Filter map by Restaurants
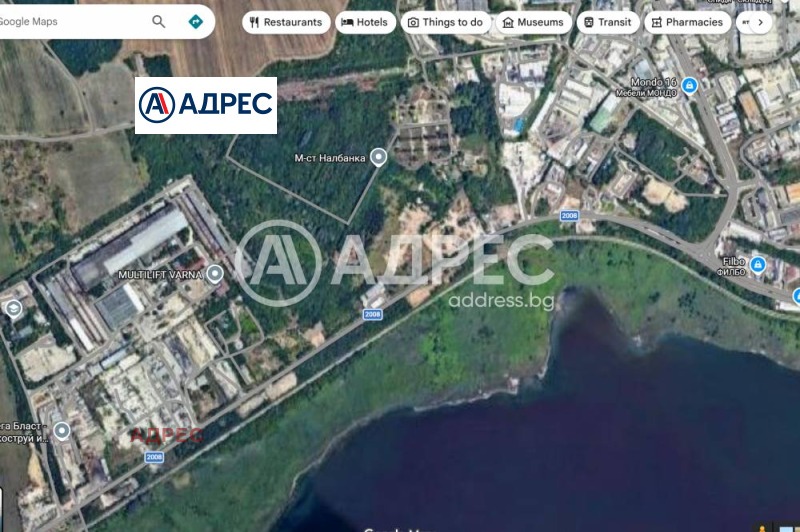This screenshot has width=800, height=532. [286, 22]
